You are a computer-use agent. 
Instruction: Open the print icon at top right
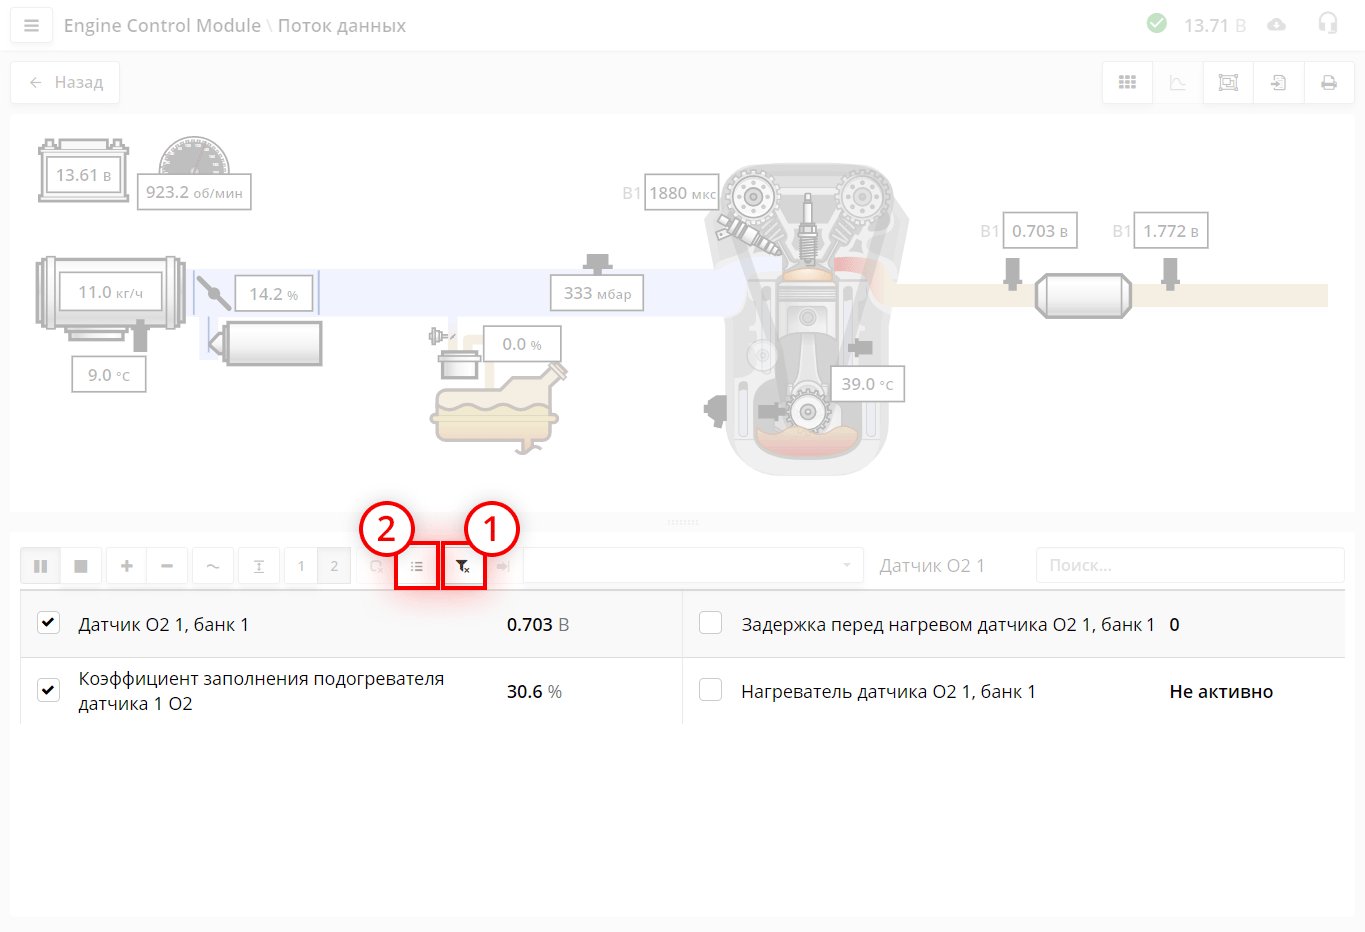(1328, 83)
